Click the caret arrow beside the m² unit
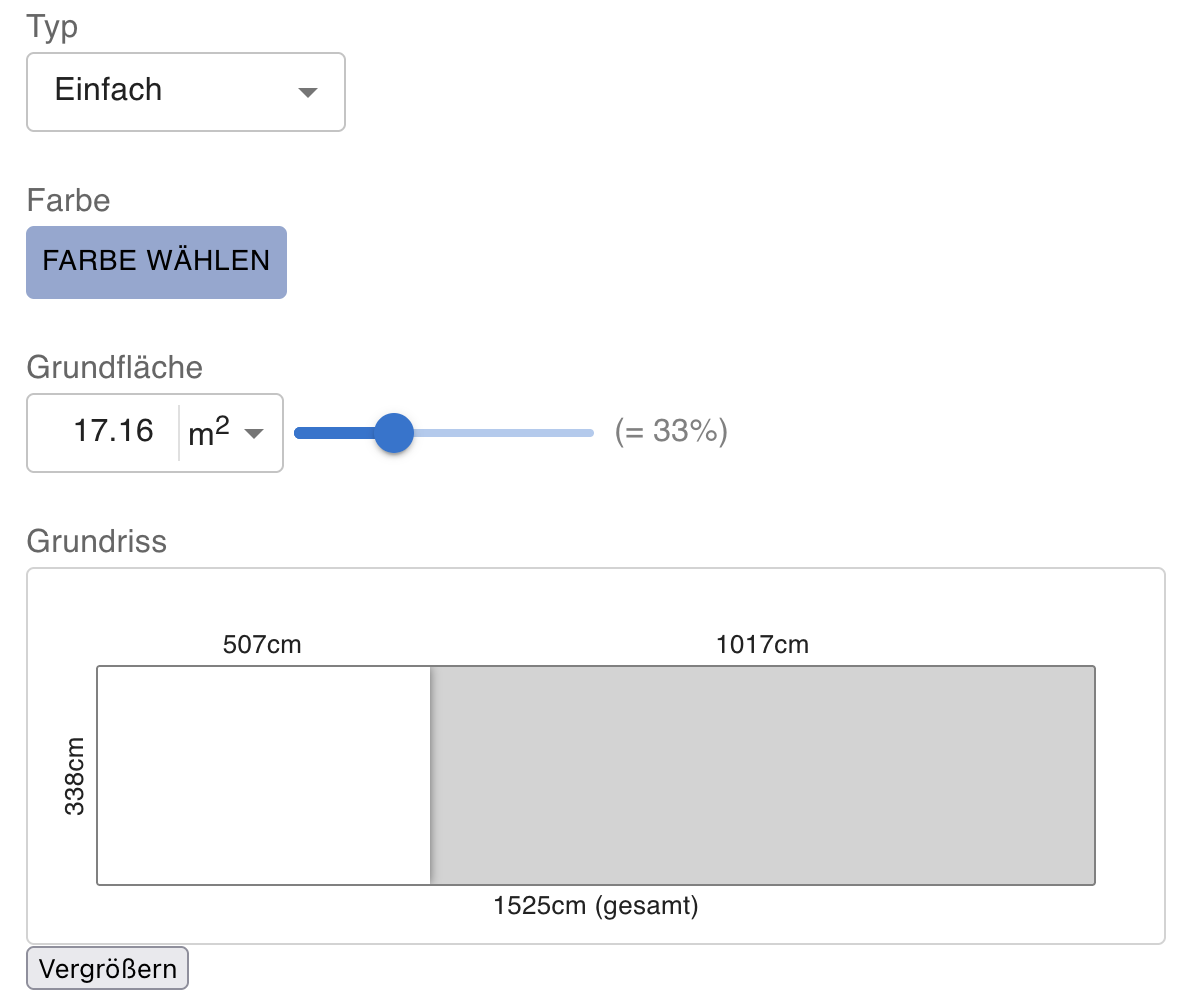This screenshot has width=1182, height=1008. (x=254, y=434)
